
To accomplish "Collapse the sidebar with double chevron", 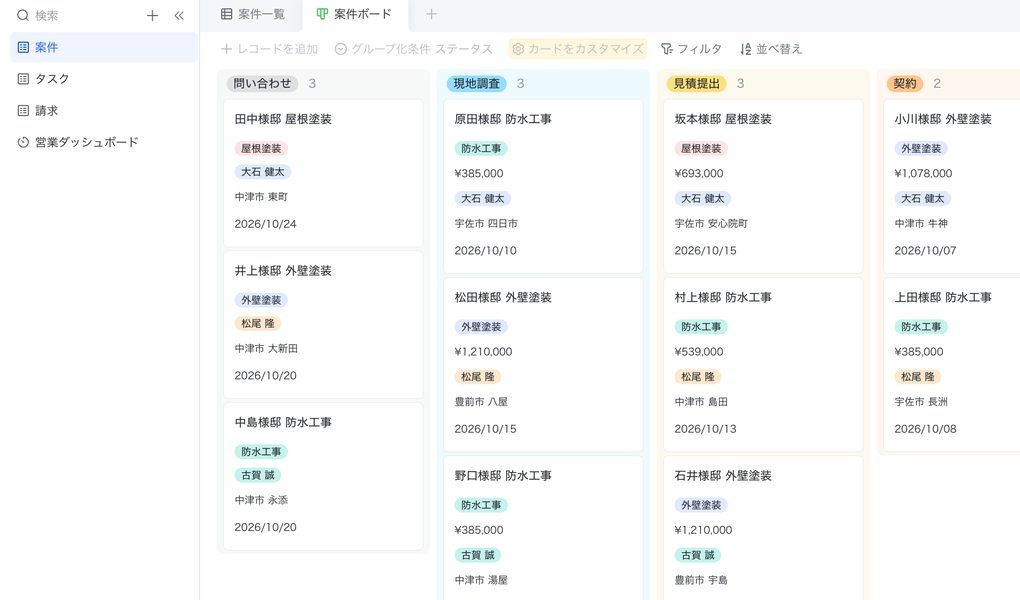I will pyautogui.click(x=179, y=16).
